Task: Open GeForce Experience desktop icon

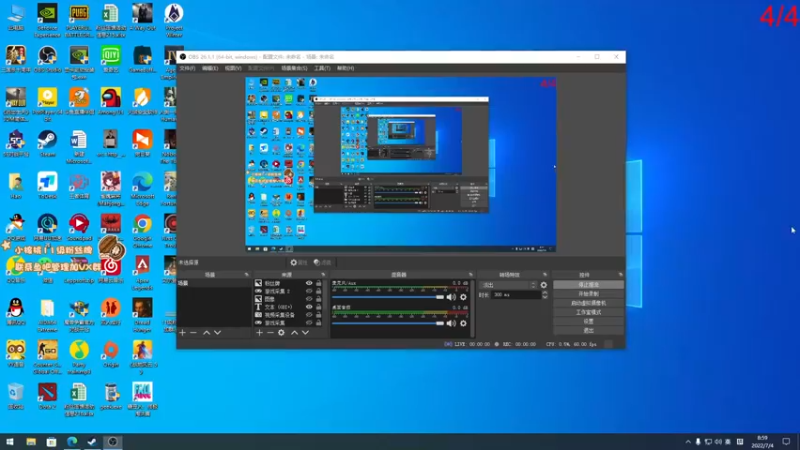Action: click(x=47, y=21)
